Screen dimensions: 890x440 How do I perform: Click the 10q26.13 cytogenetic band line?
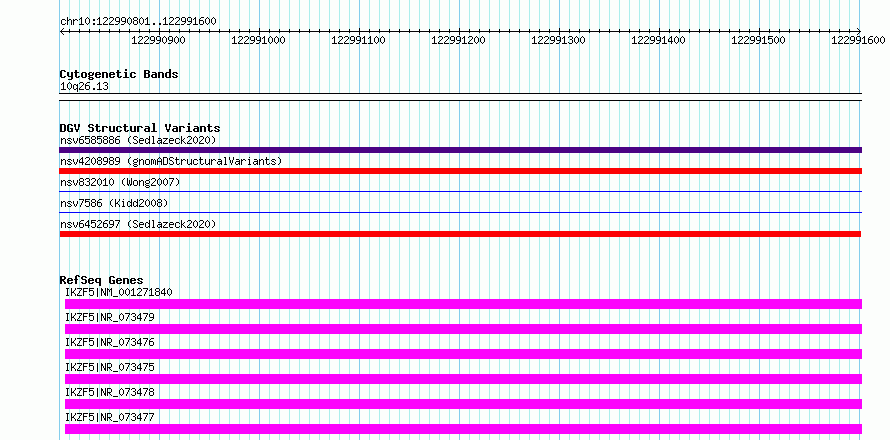click(460, 97)
